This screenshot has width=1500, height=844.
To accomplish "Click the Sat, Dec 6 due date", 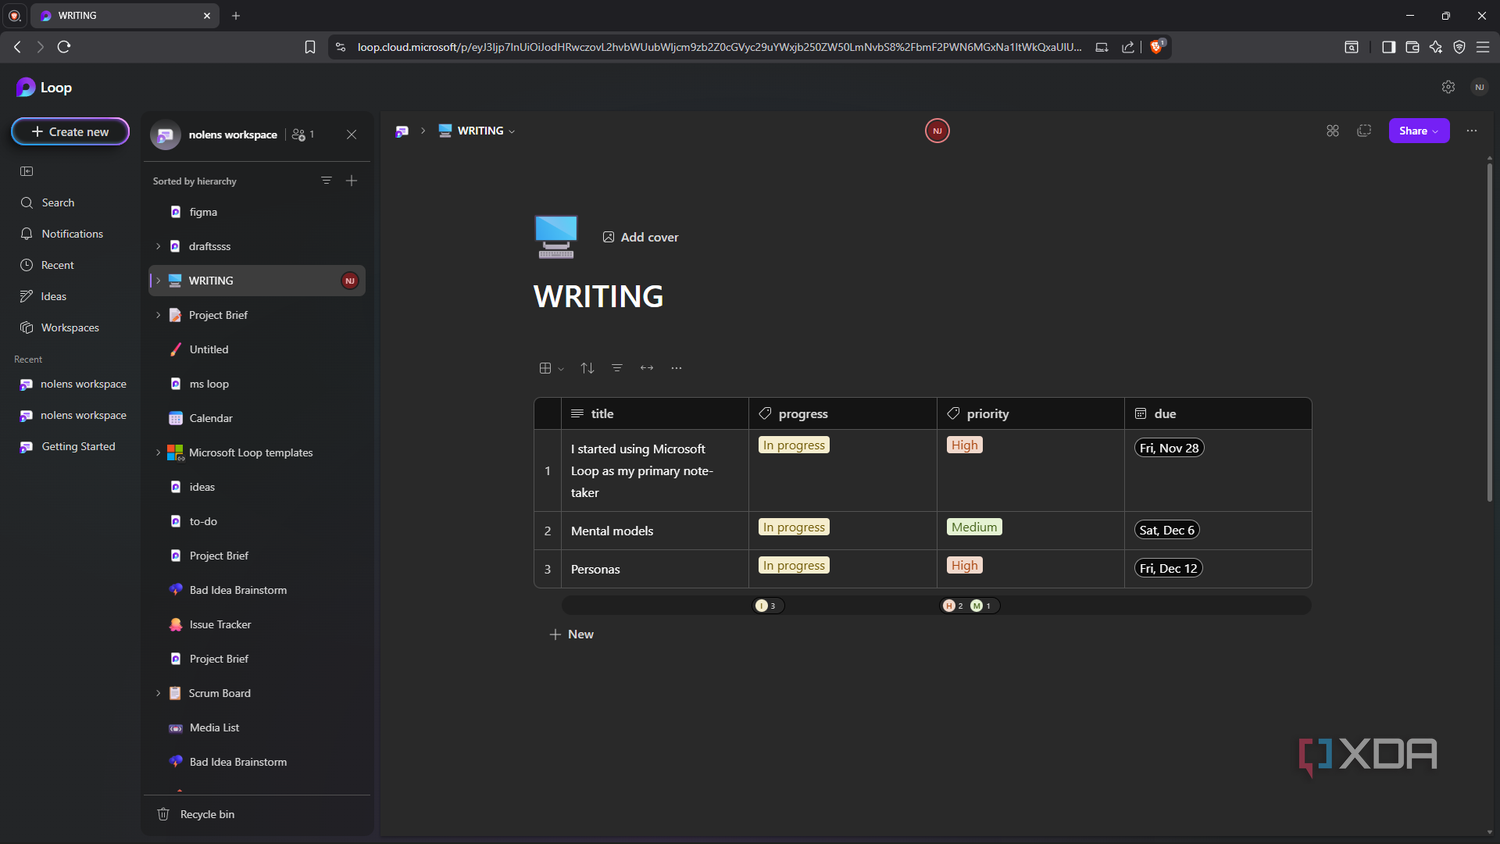I will pyautogui.click(x=1167, y=530).
